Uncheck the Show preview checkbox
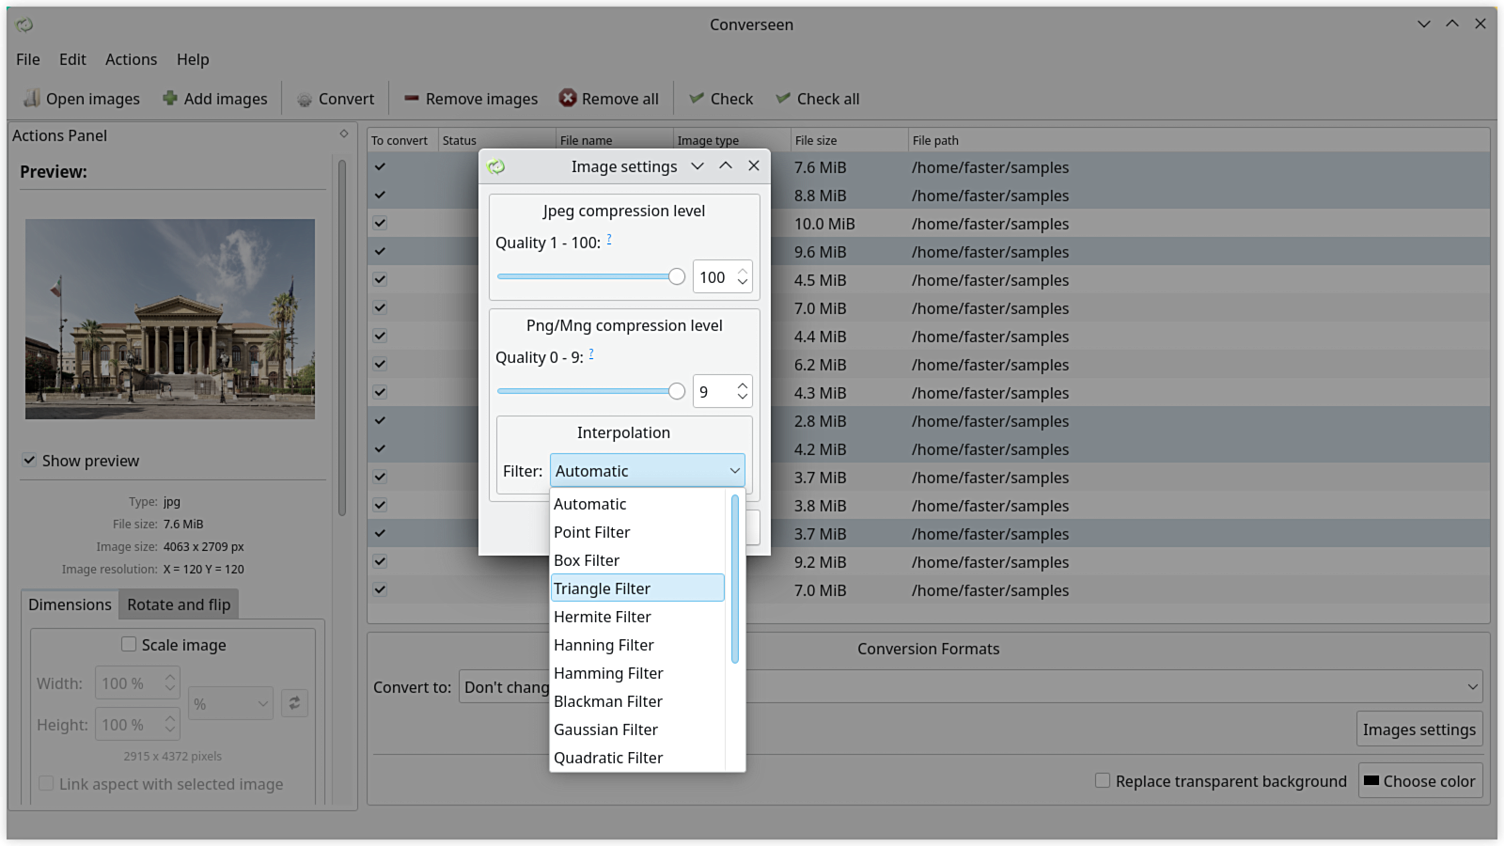Screen dimensions: 1504x846 [x=30, y=460]
